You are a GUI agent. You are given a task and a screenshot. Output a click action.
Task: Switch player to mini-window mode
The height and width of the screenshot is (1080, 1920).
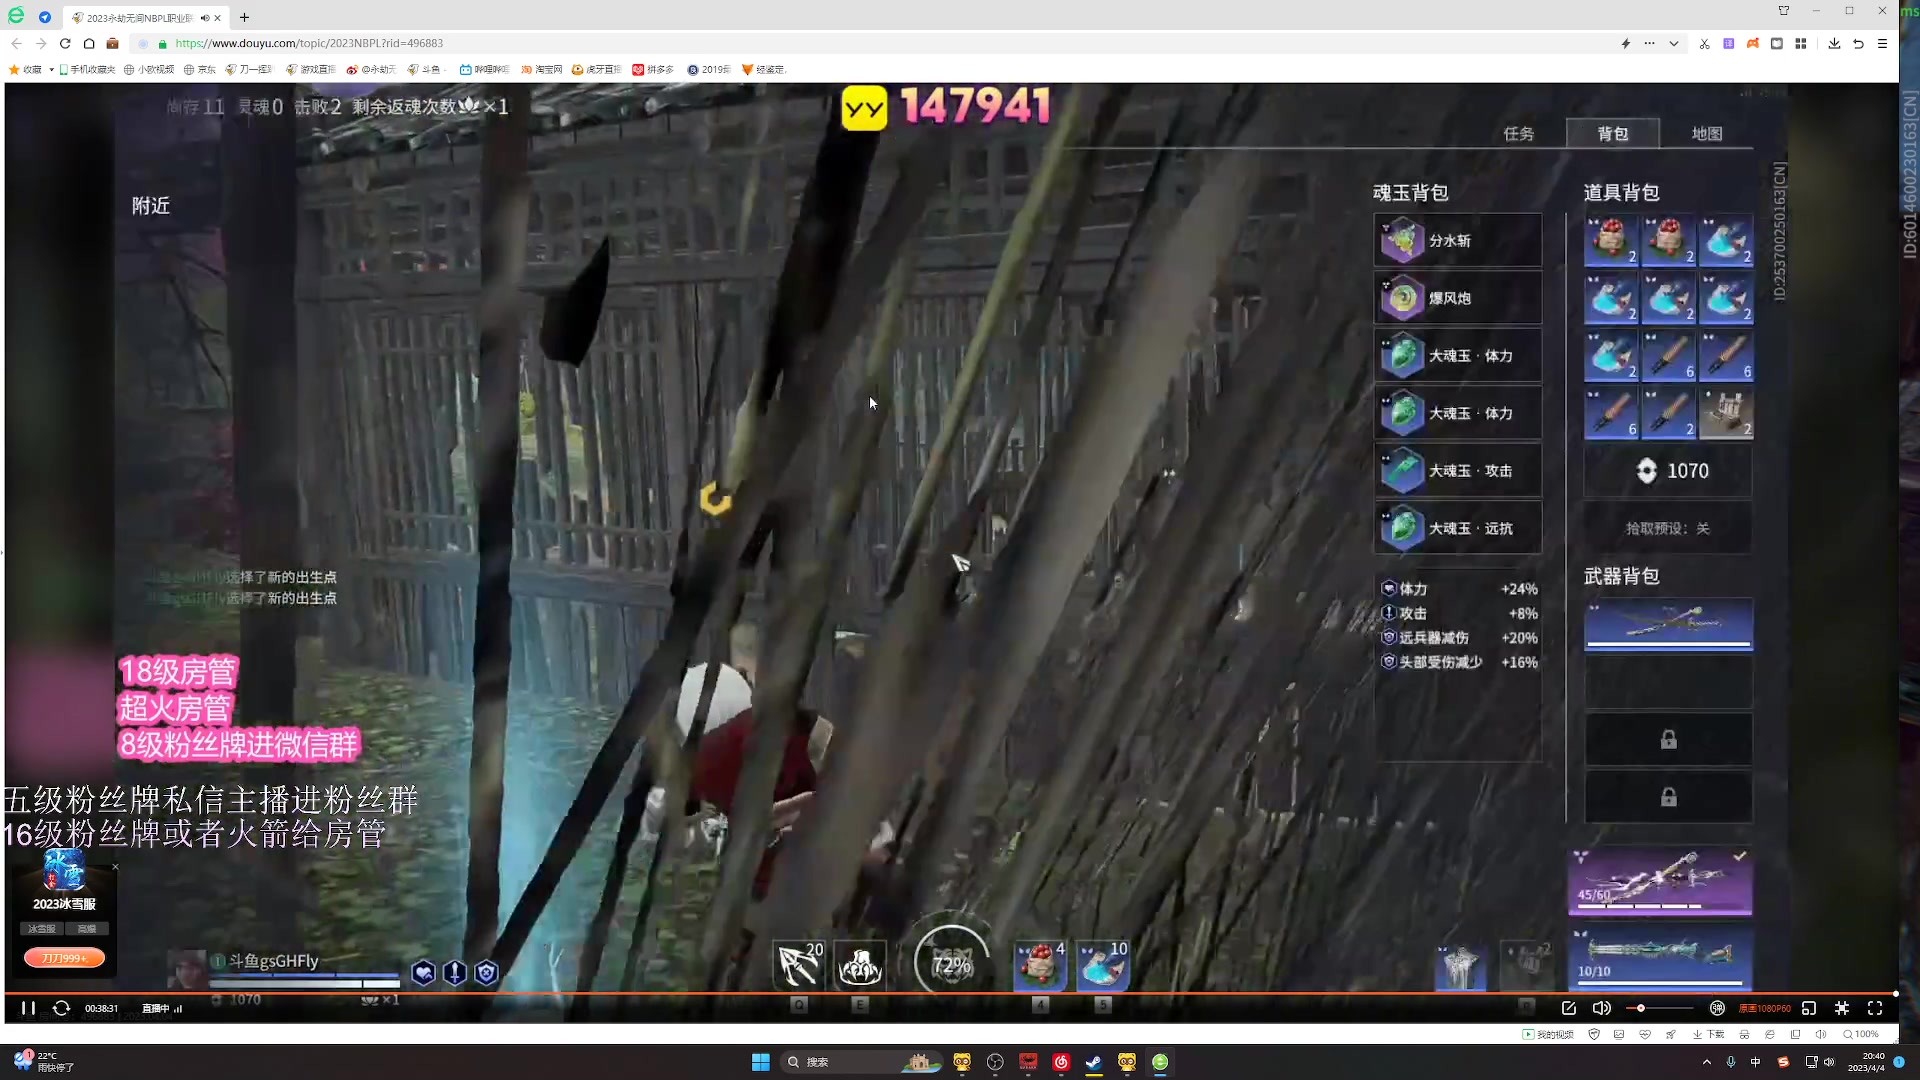pyautogui.click(x=1809, y=1008)
